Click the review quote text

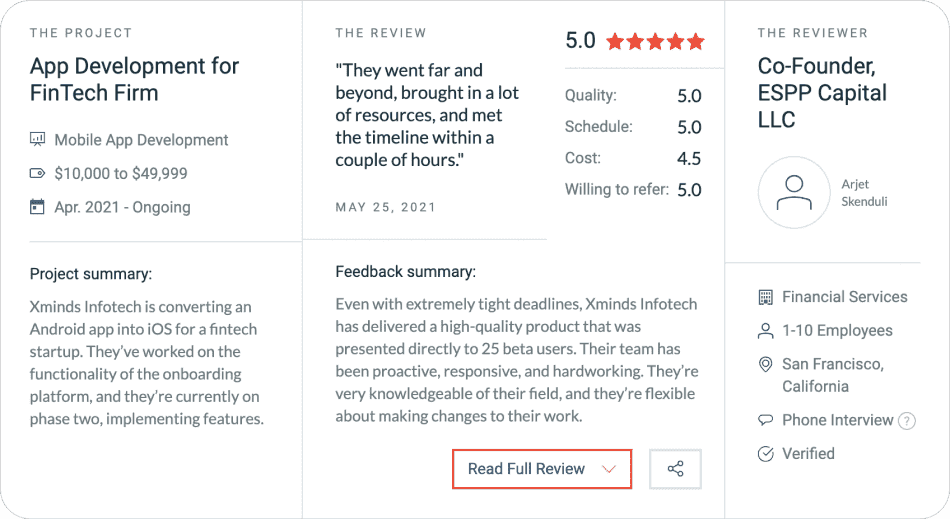[x=427, y=115]
